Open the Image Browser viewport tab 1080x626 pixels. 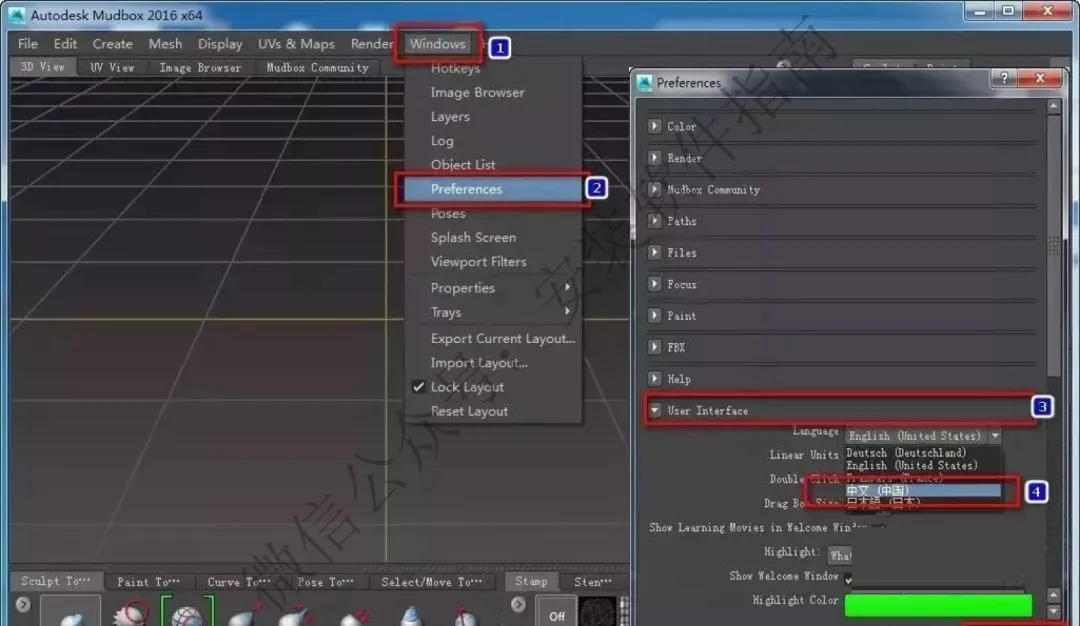point(200,67)
